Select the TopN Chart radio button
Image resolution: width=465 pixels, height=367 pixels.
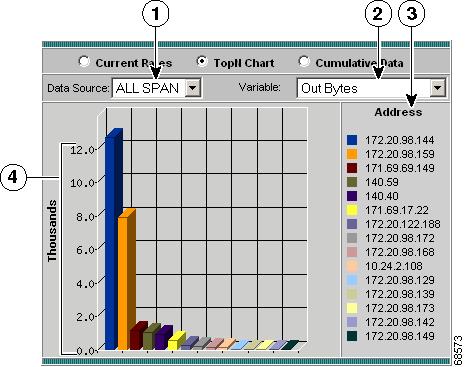tap(202, 61)
